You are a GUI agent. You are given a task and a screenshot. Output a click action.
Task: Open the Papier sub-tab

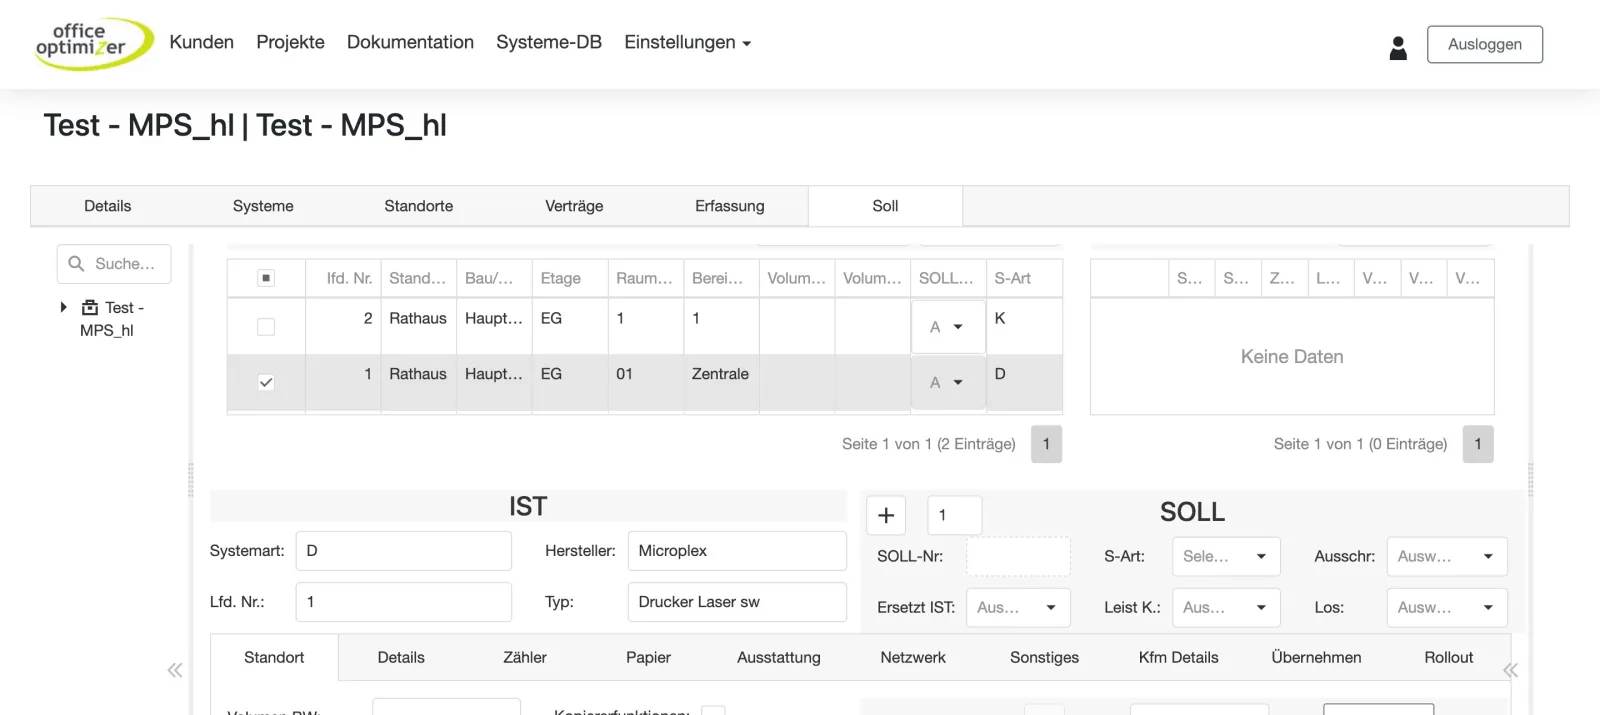(648, 657)
